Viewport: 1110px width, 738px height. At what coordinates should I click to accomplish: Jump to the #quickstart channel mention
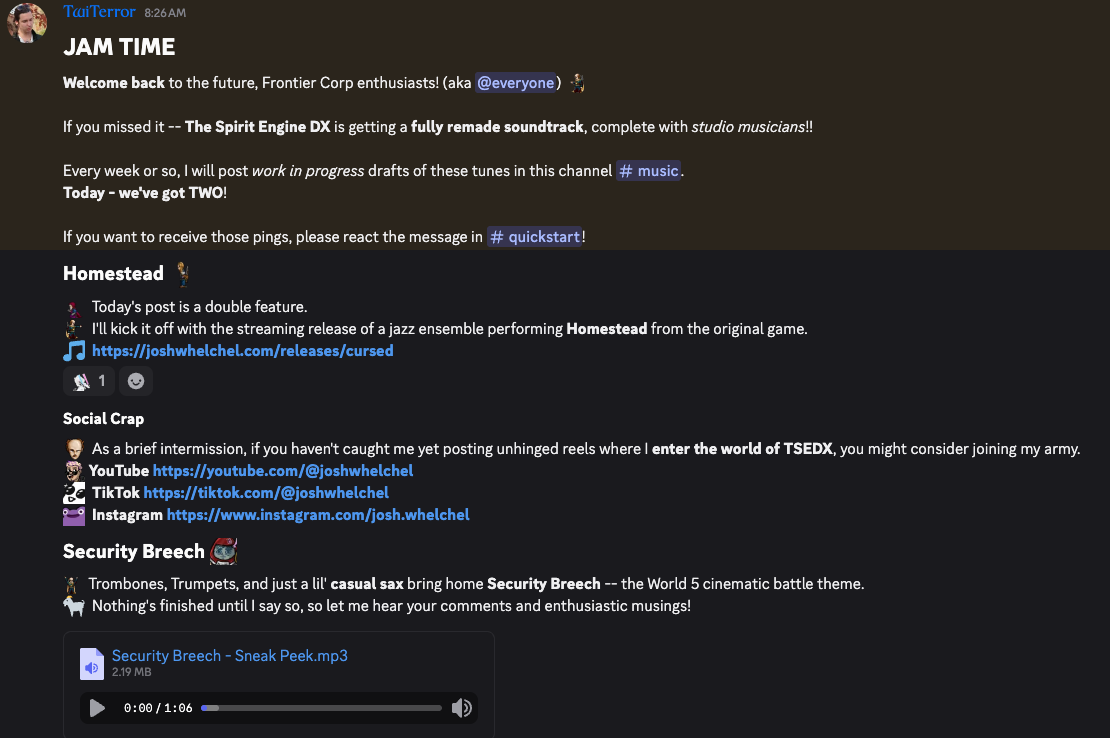[x=534, y=237]
